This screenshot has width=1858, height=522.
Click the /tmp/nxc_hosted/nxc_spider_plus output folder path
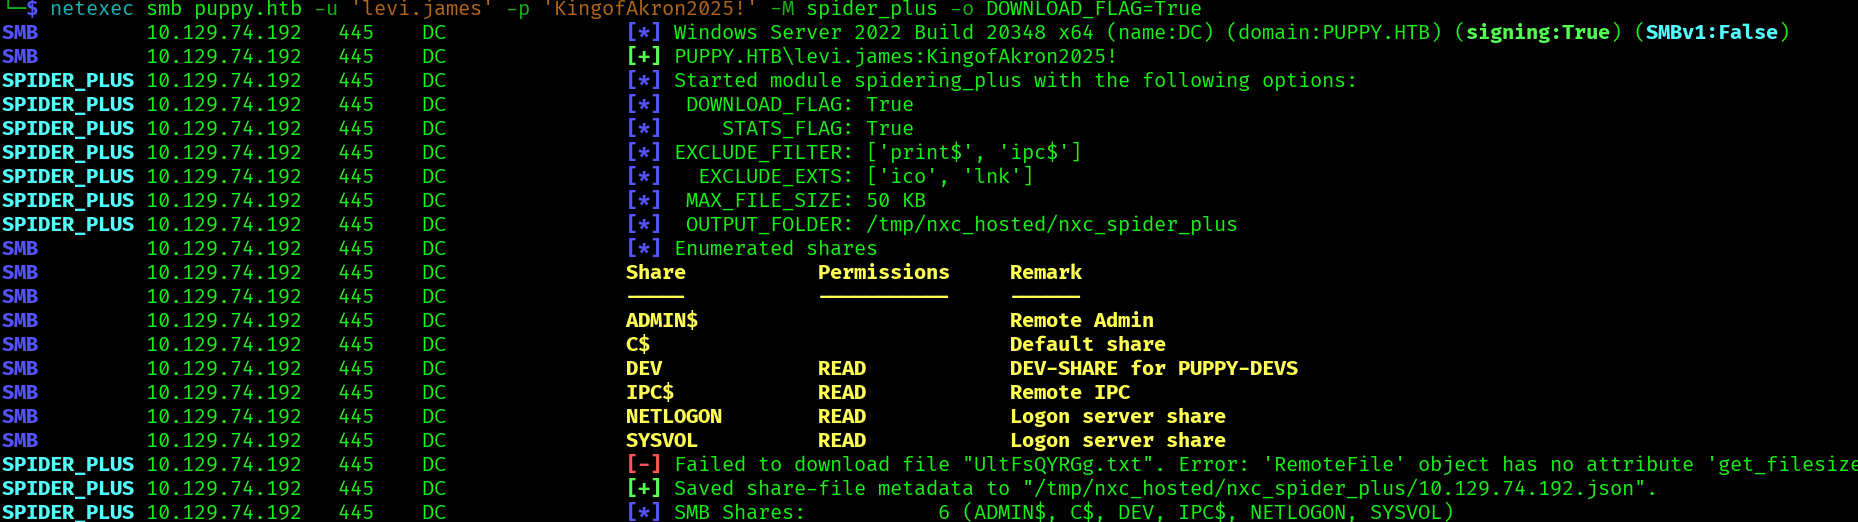1051,224
